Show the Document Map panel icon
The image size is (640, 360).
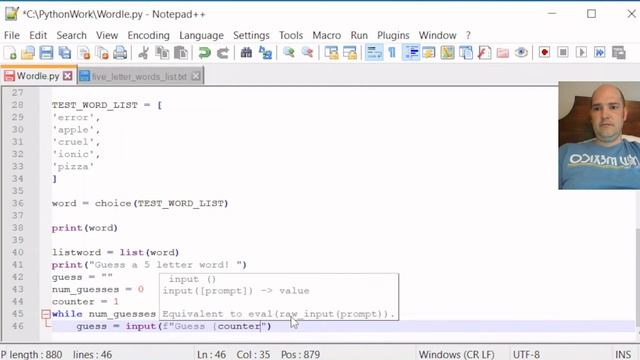tap(447, 53)
